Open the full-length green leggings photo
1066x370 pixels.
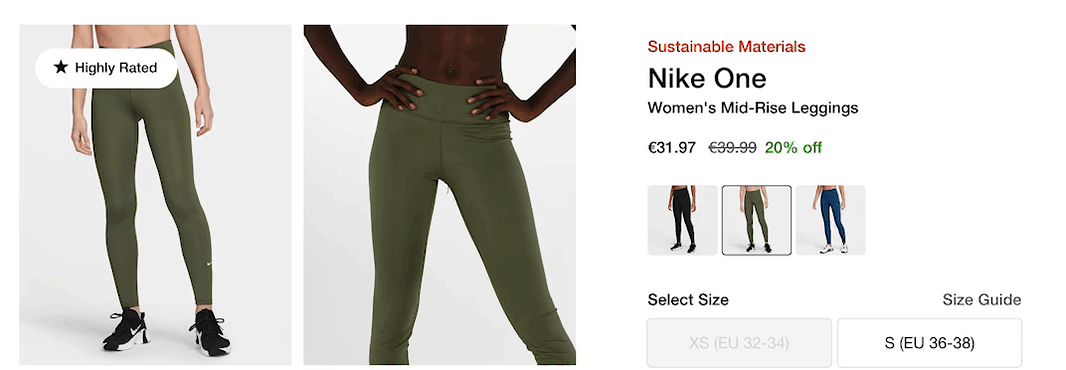tap(155, 195)
